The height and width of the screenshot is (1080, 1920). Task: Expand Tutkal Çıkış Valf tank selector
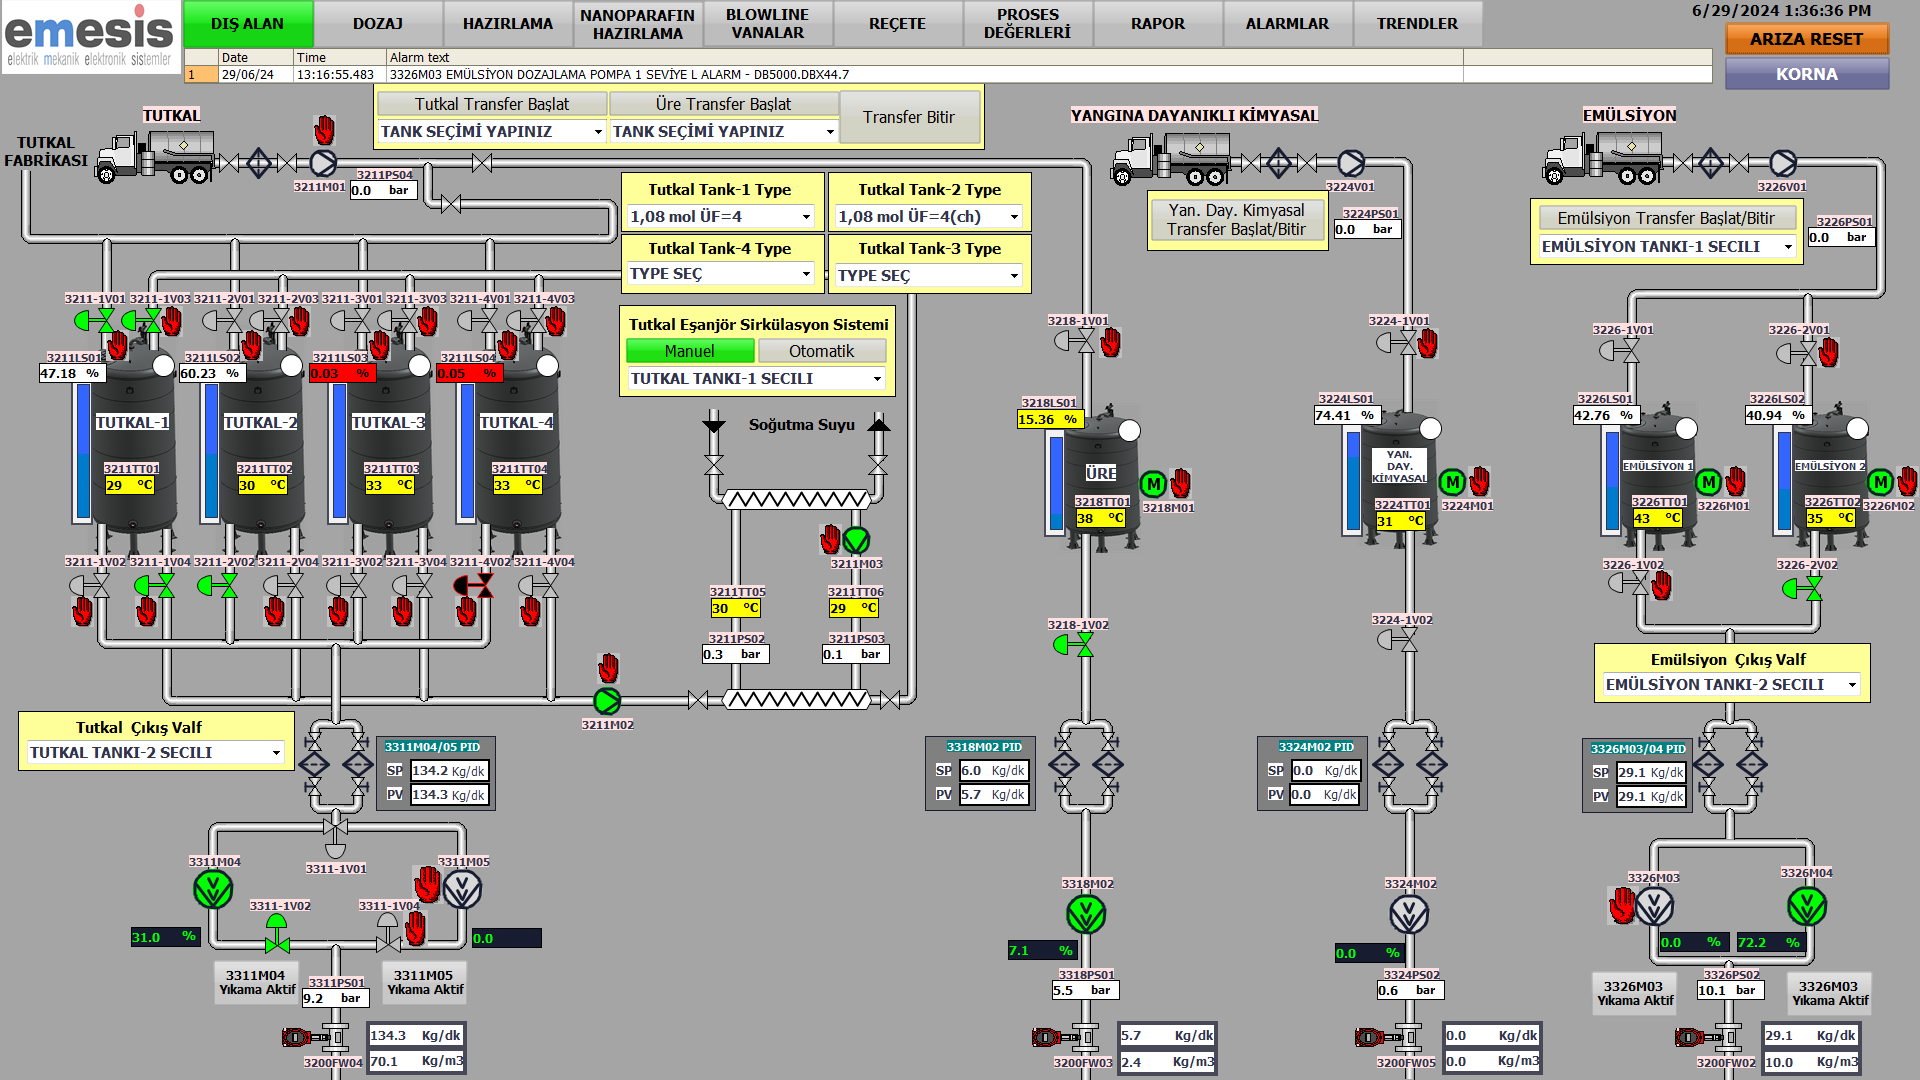[x=155, y=753]
